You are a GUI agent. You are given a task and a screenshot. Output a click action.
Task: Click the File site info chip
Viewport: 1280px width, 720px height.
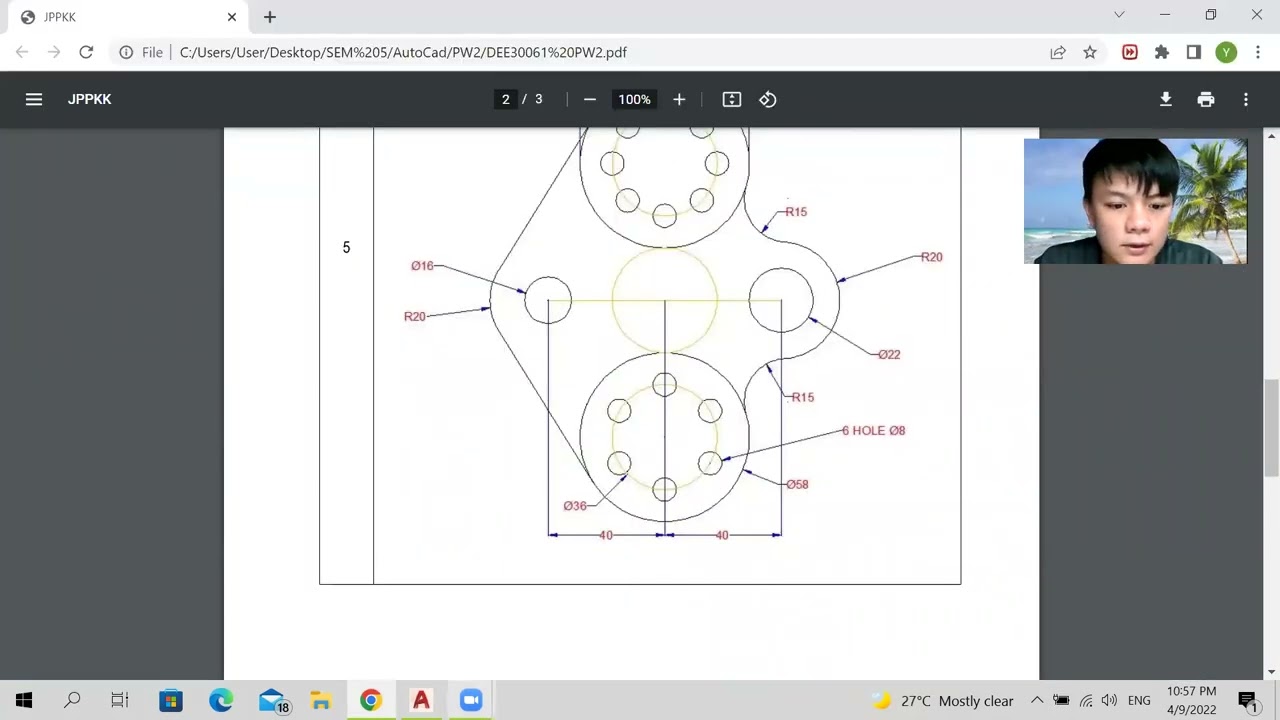pos(141,52)
